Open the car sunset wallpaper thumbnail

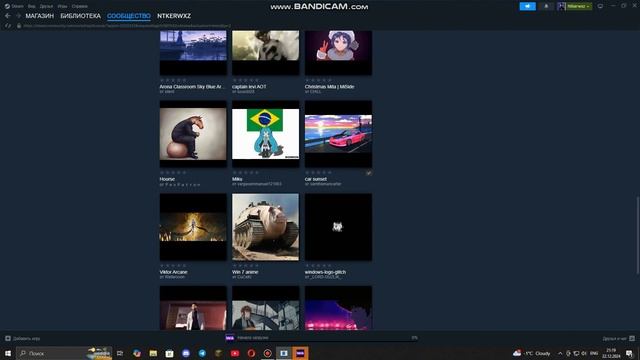point(338,134)
